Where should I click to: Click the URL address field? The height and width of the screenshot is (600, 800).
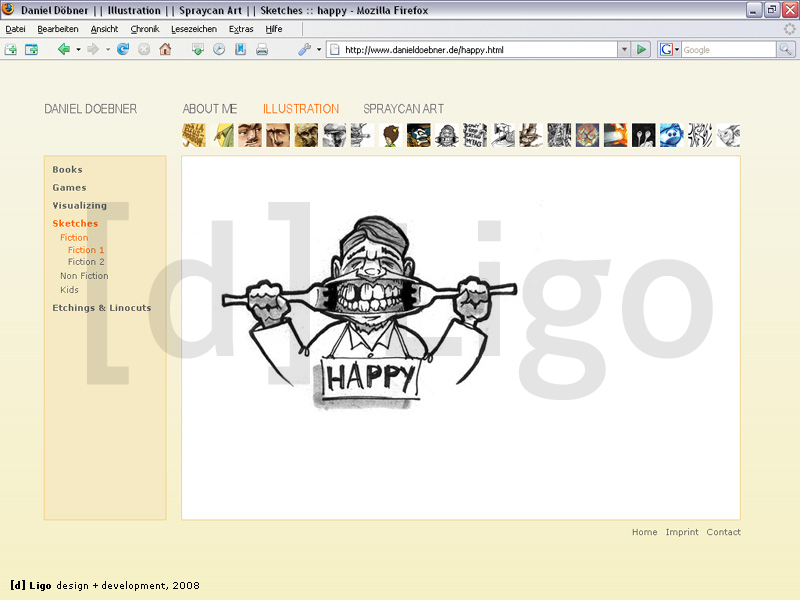click(x=472, y=49)
